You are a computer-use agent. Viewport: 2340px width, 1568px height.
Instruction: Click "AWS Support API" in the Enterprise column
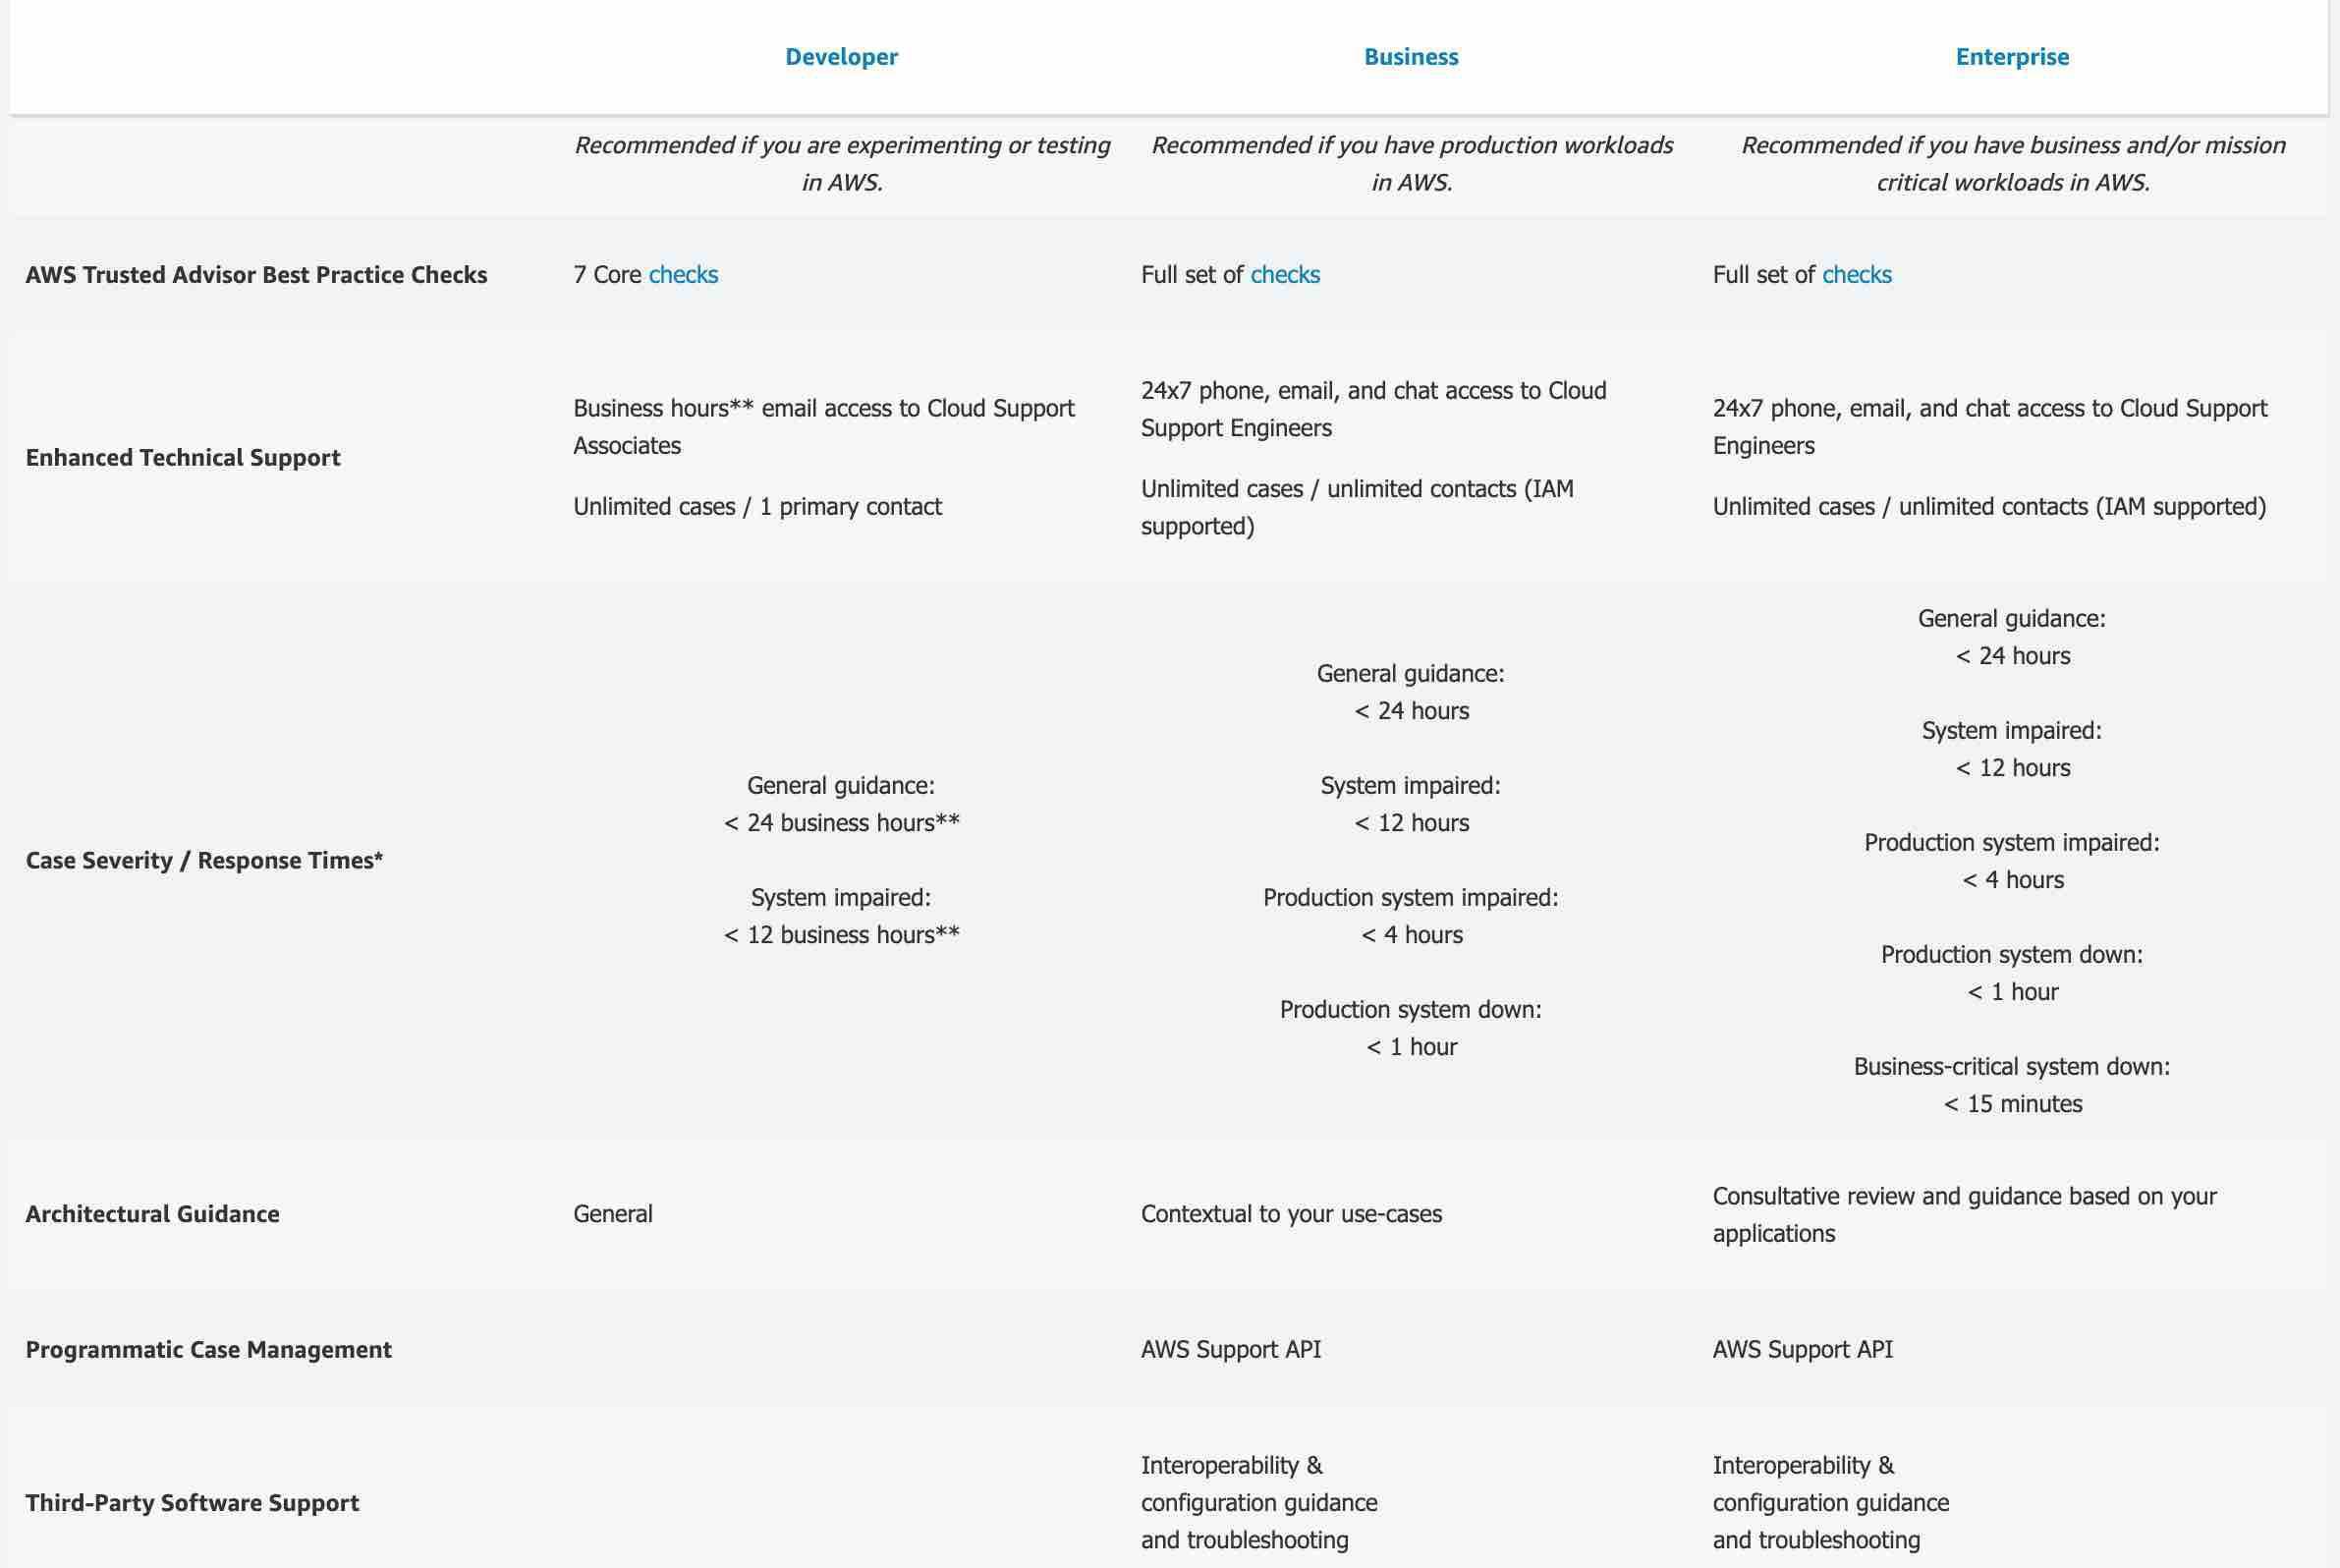click(1802, 1350)
